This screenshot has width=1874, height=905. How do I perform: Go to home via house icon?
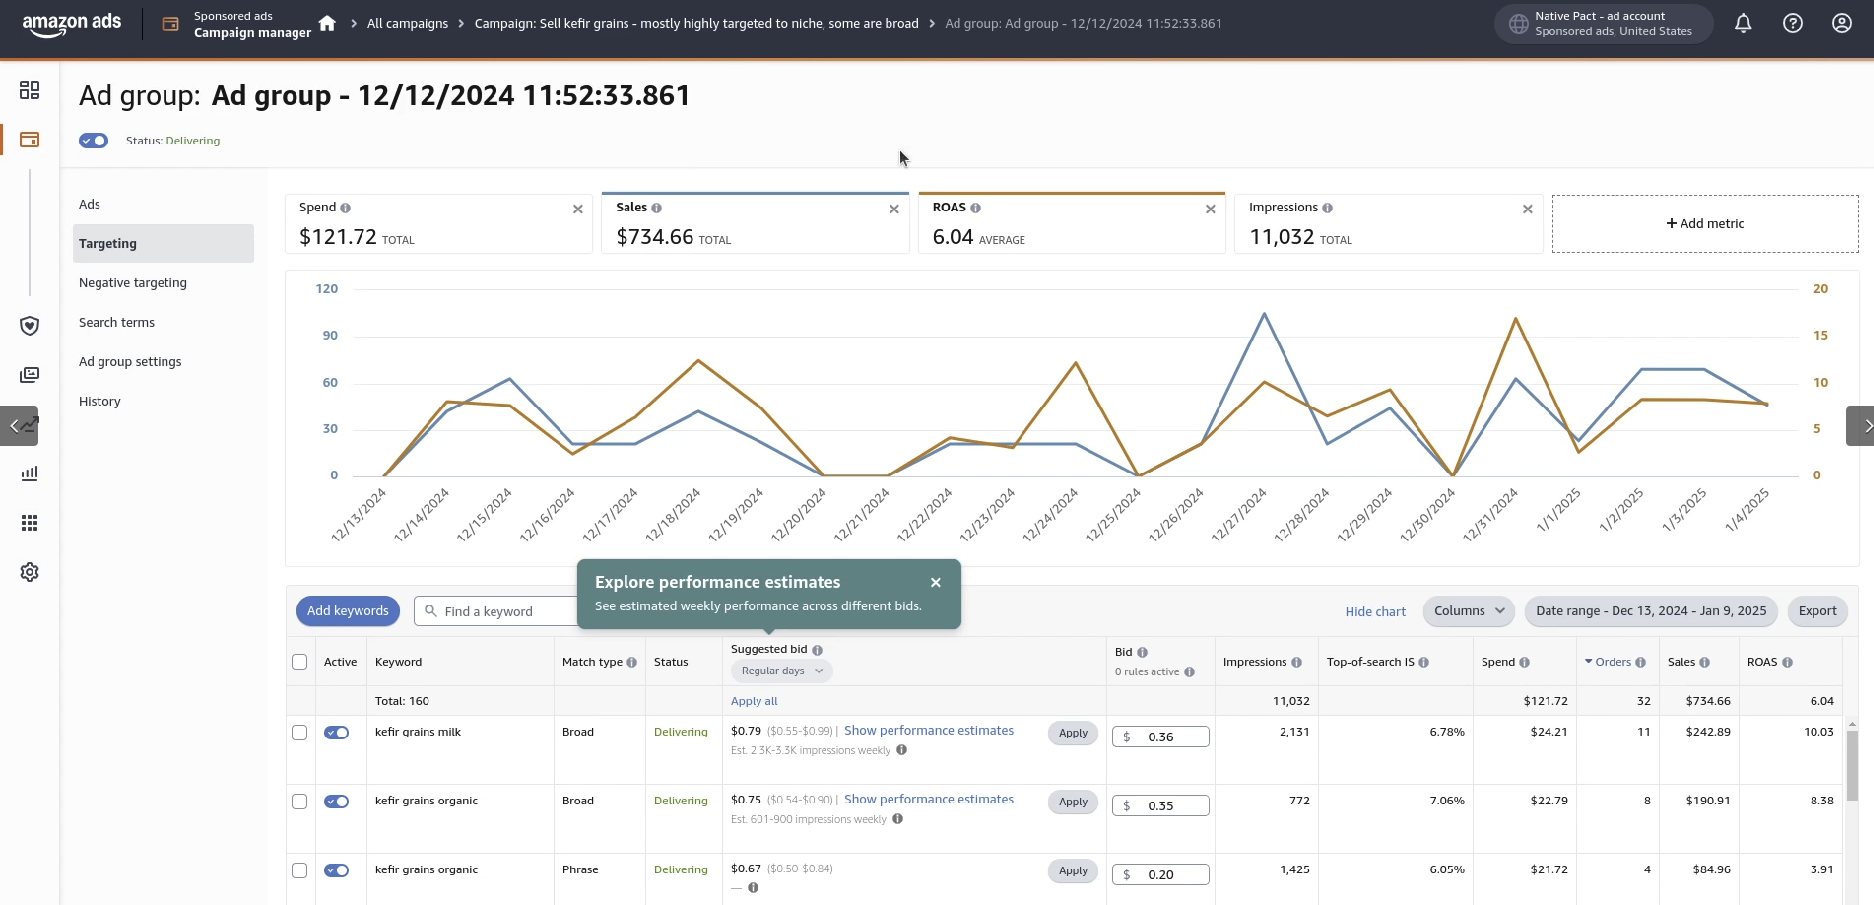(327, 23)
